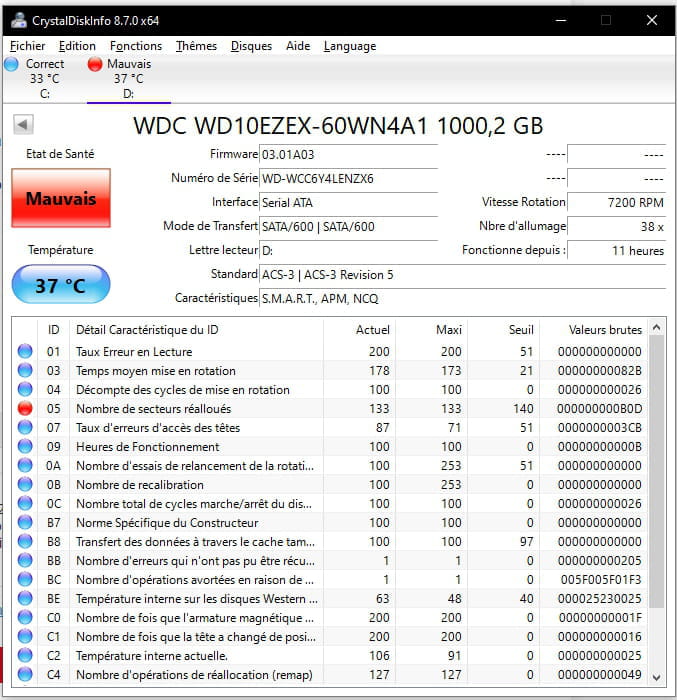Click the Firmware value field
This screenshot has width=677, height=700.
[348, 155]
